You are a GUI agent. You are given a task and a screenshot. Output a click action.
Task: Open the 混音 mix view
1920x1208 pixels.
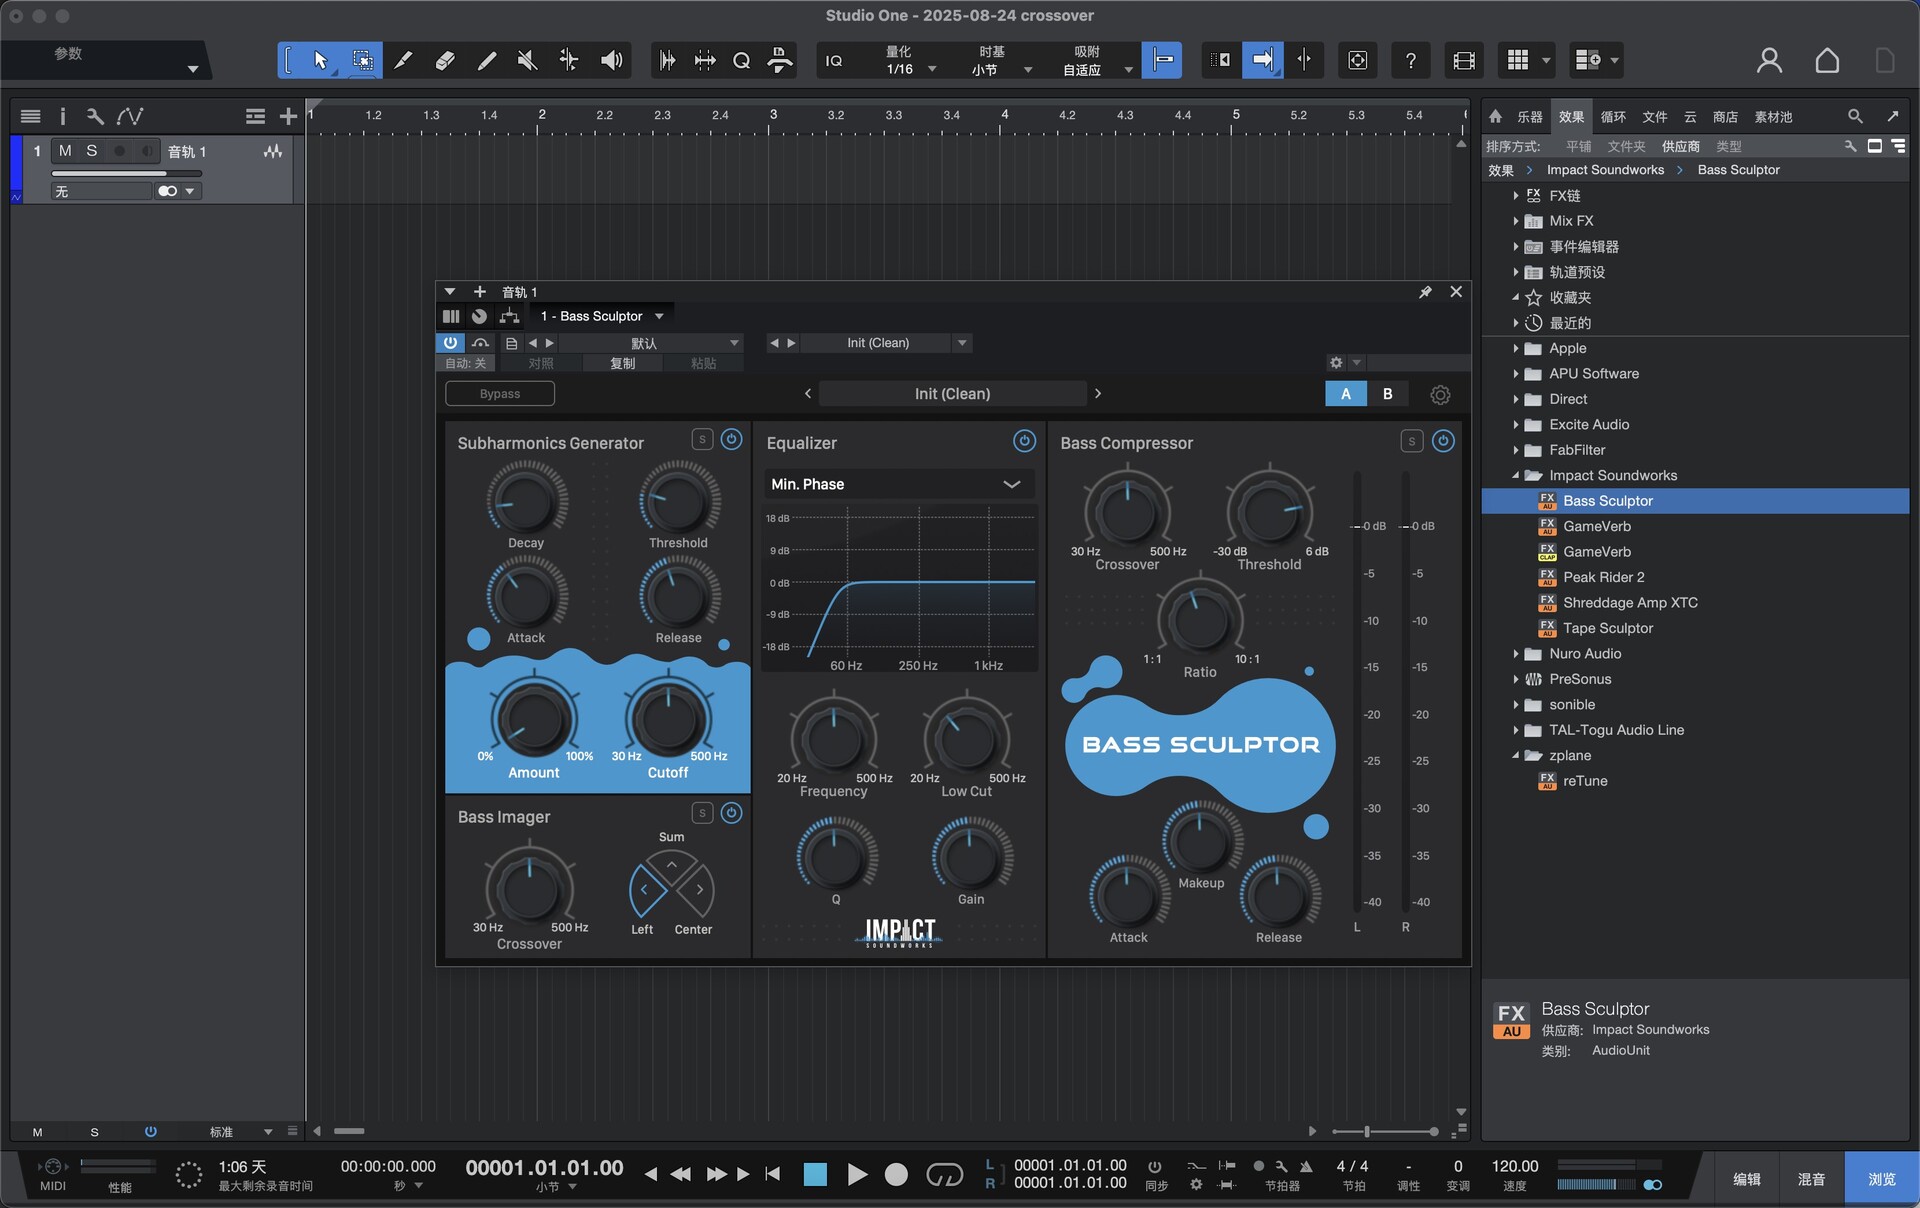(x=1811, y=1179)
